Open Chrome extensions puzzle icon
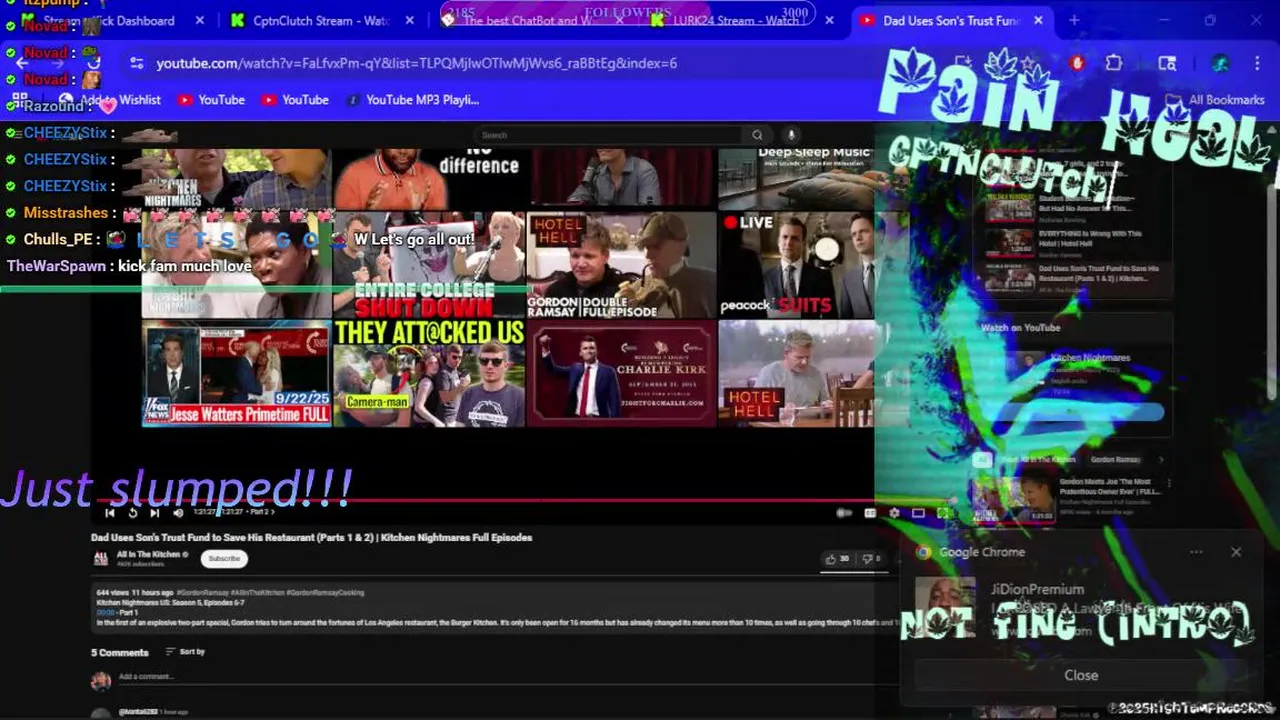The image size is (1280, 720). coord(1114,63)
